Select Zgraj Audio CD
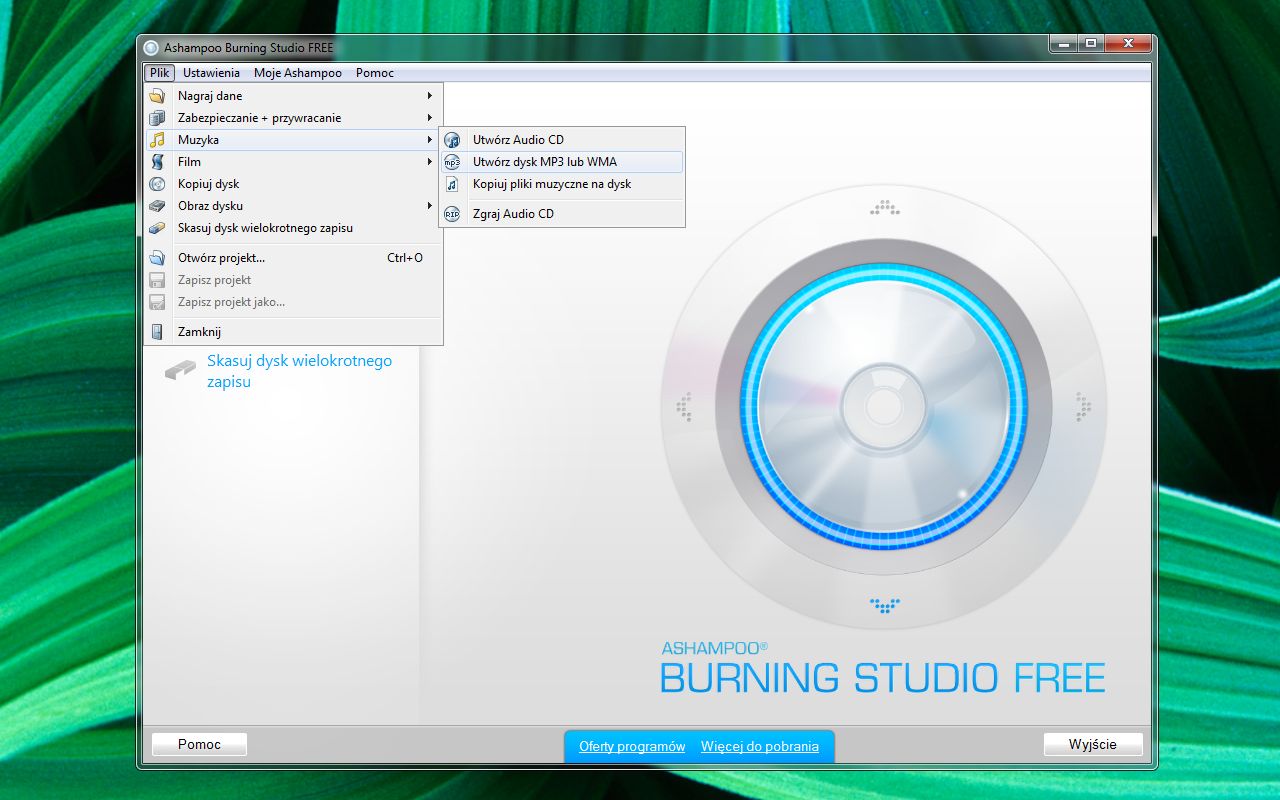 (x=562, y=214)
